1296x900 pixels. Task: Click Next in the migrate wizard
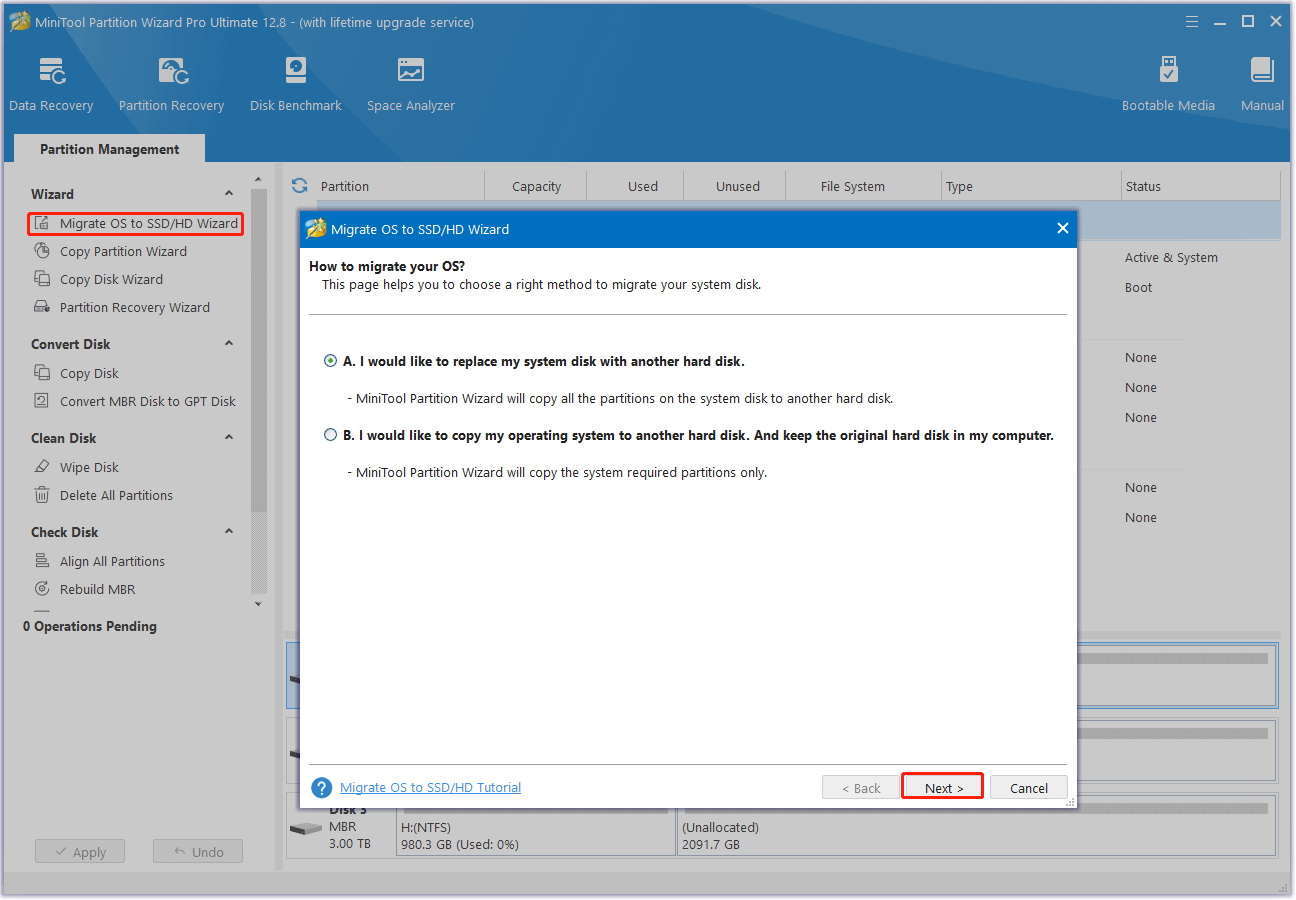click(943, 787)
